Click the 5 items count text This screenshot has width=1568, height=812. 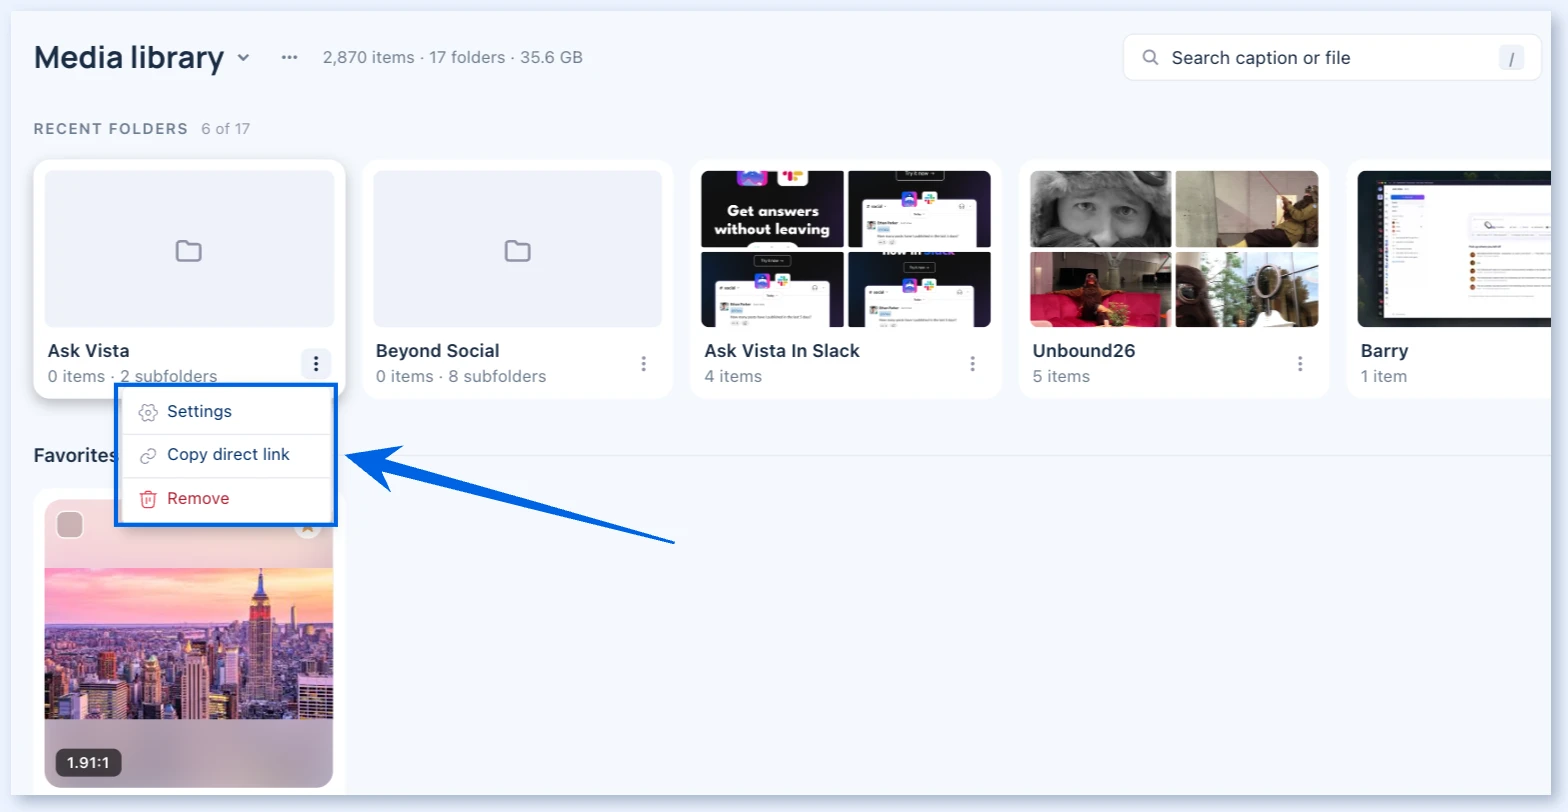pyautogui.click(x=1061, y=377)
